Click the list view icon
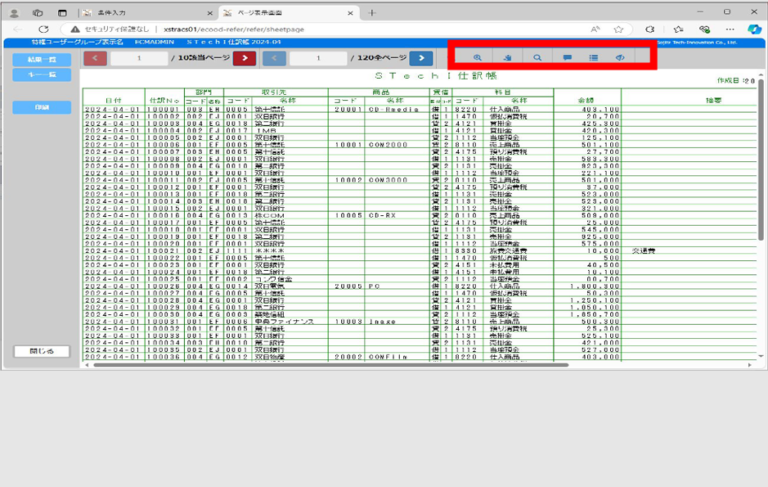The width and height of the screenshot is (768, 487). point(594,58)
